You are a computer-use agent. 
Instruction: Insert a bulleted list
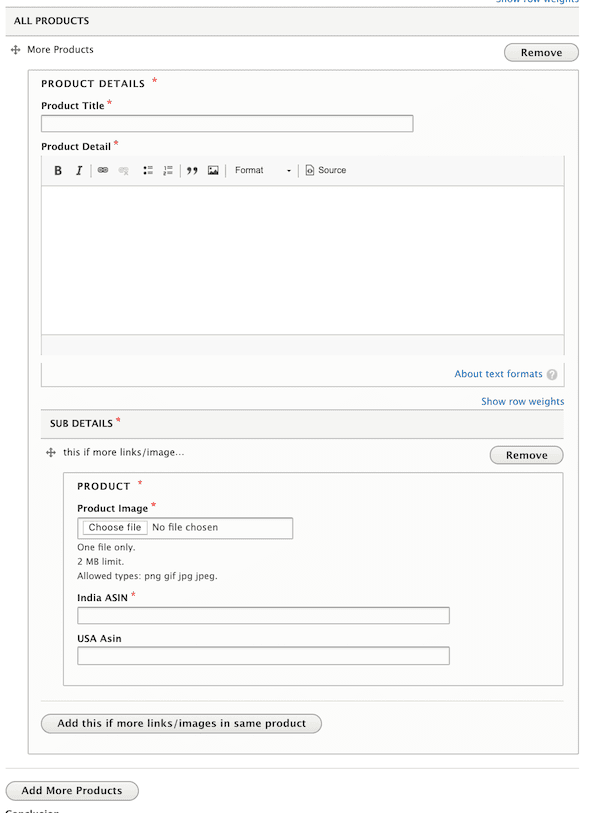[148, 170]
